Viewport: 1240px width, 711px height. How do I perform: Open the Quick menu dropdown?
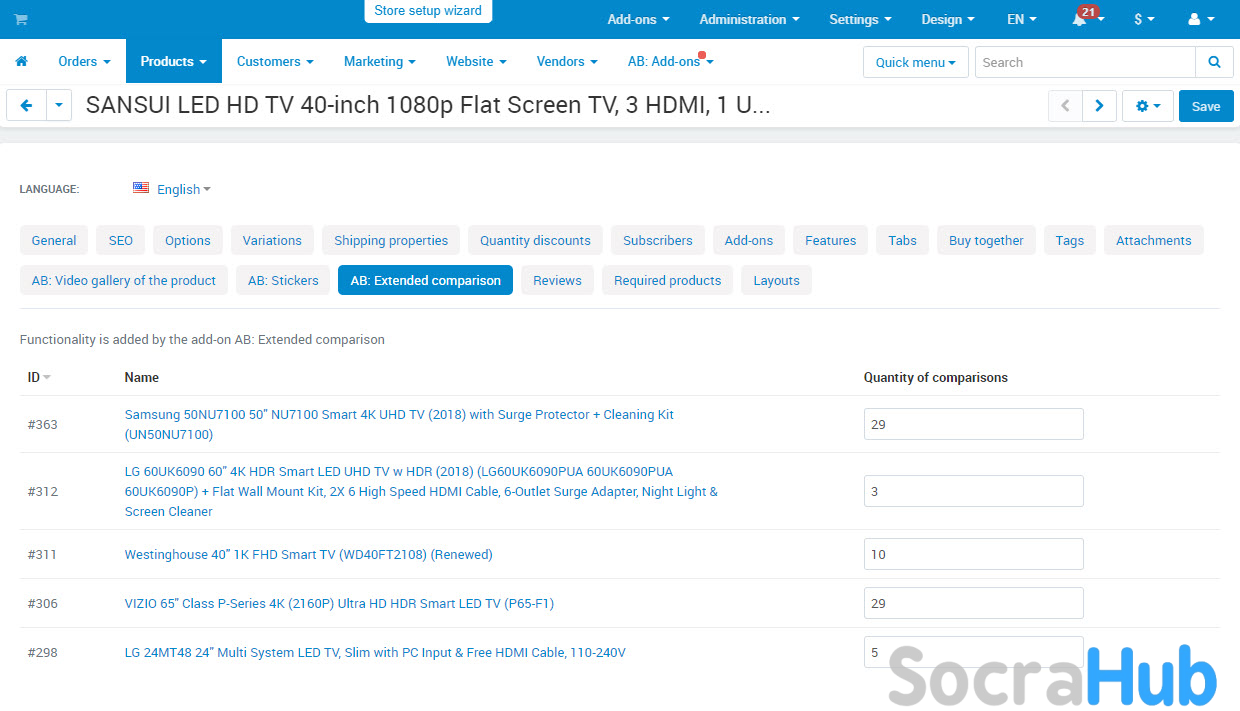pyautogui.click(x=916, y=62)
